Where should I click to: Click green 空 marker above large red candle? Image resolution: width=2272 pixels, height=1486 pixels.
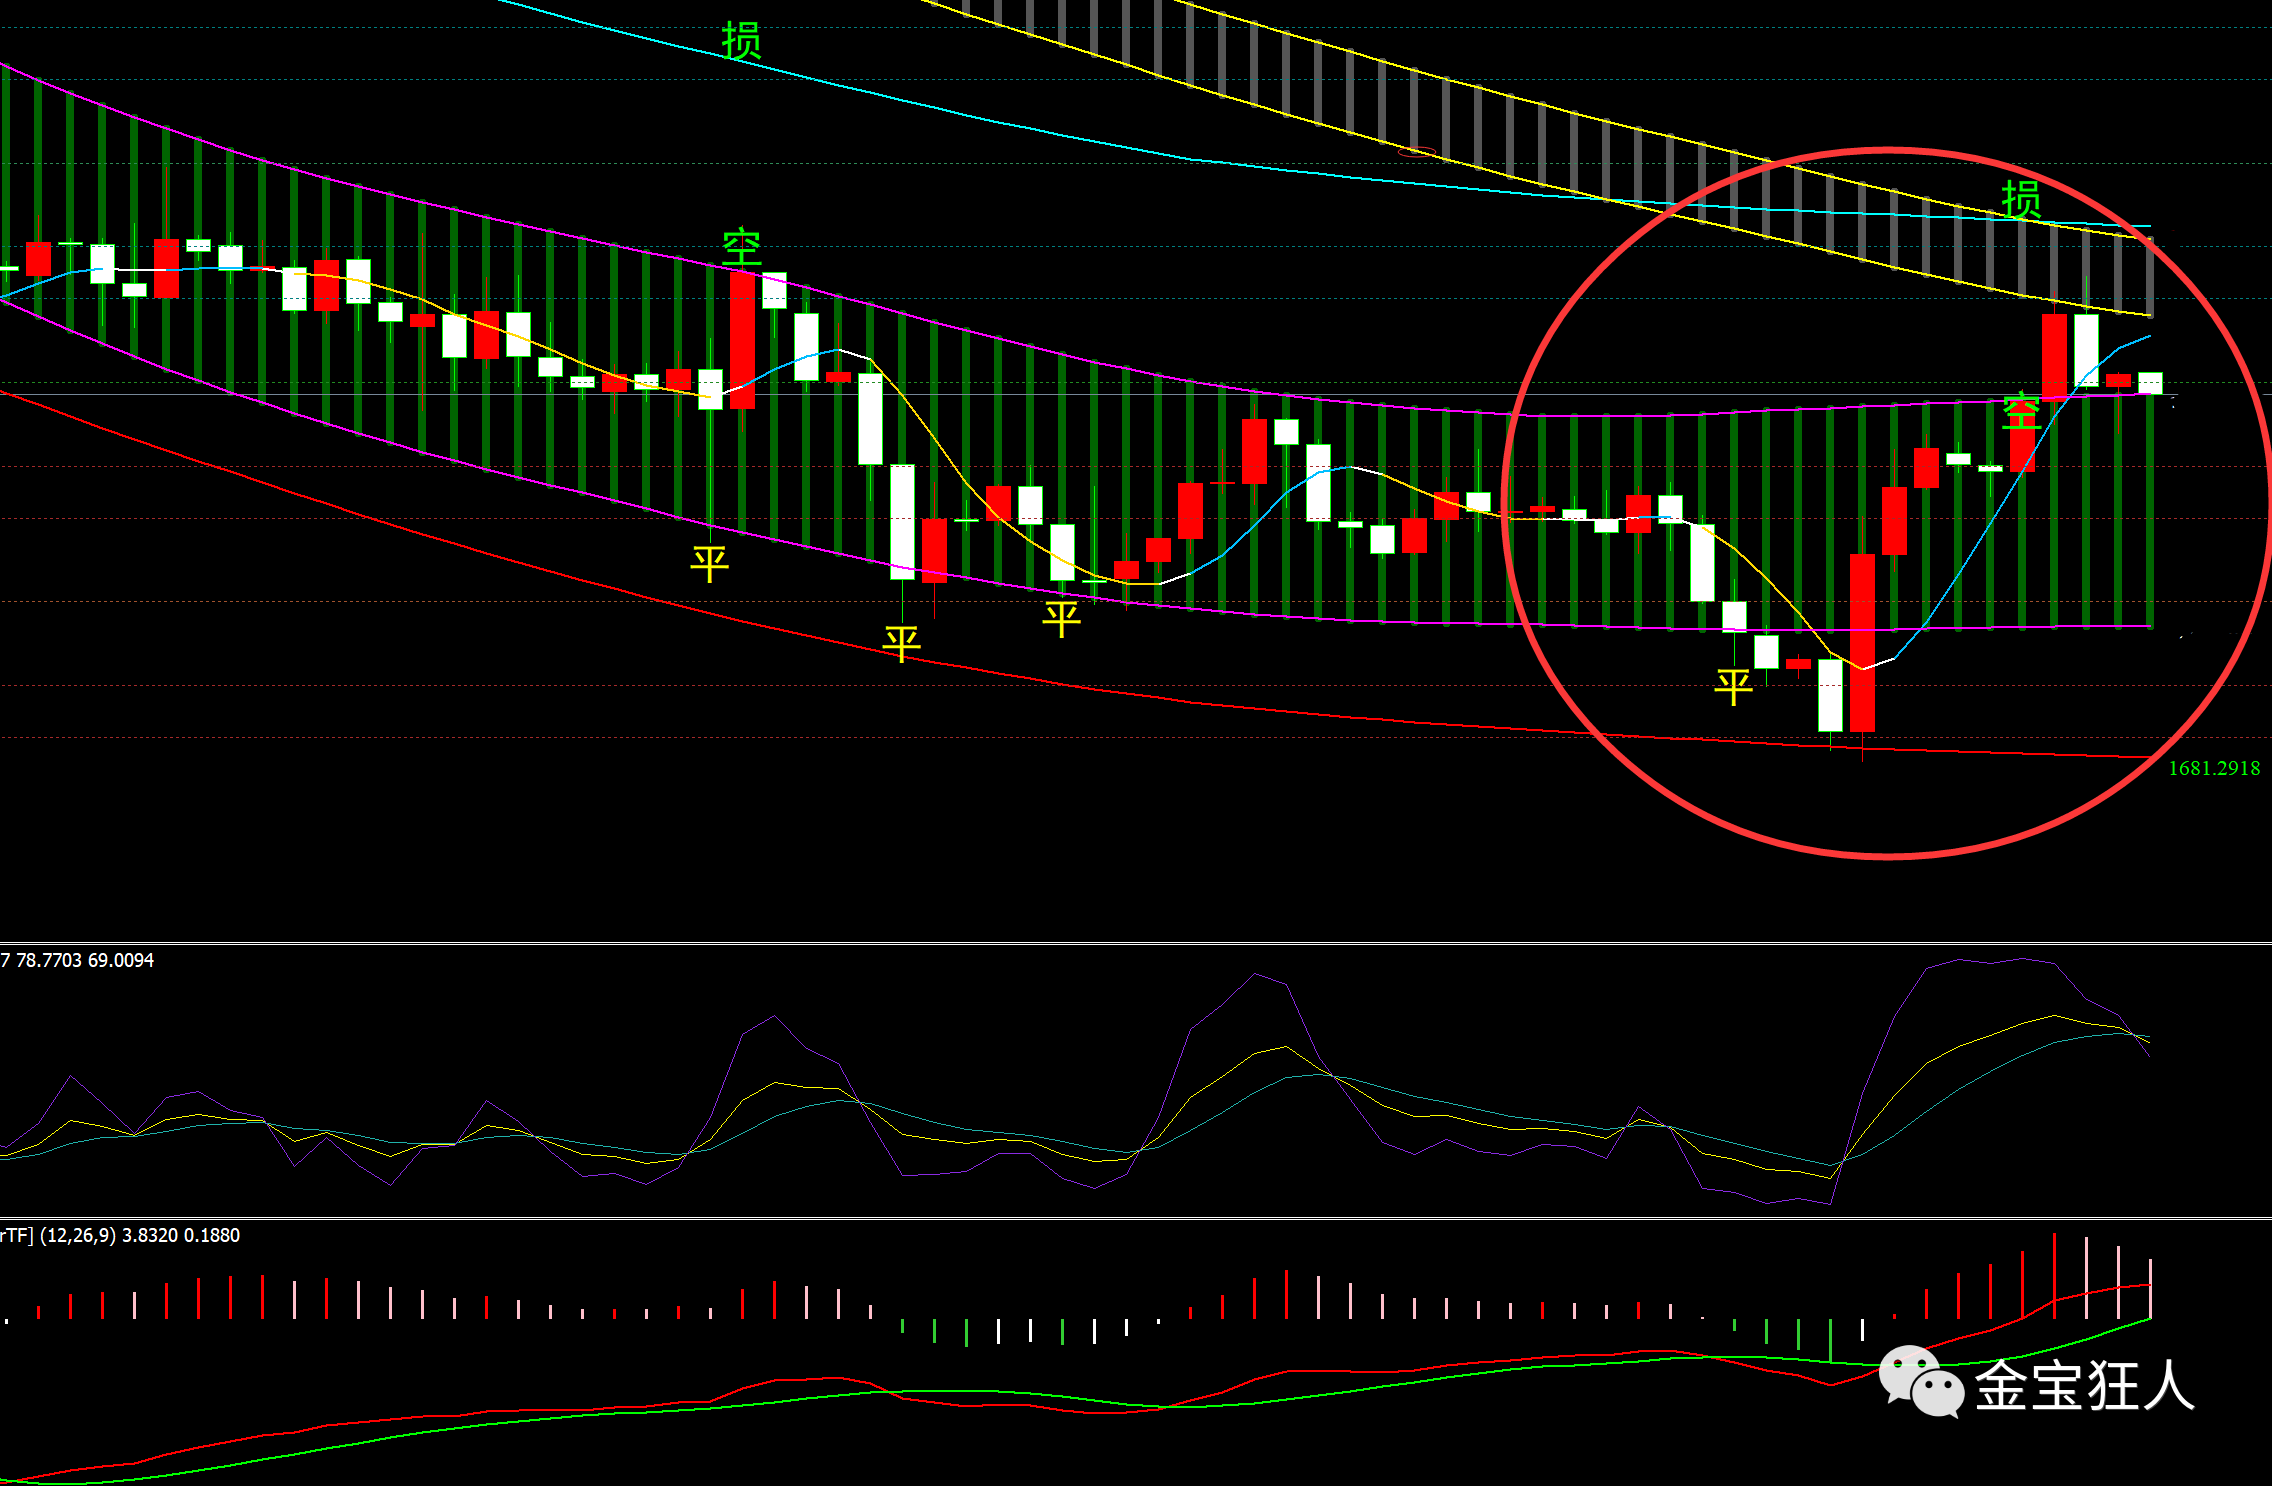point(741,247)
